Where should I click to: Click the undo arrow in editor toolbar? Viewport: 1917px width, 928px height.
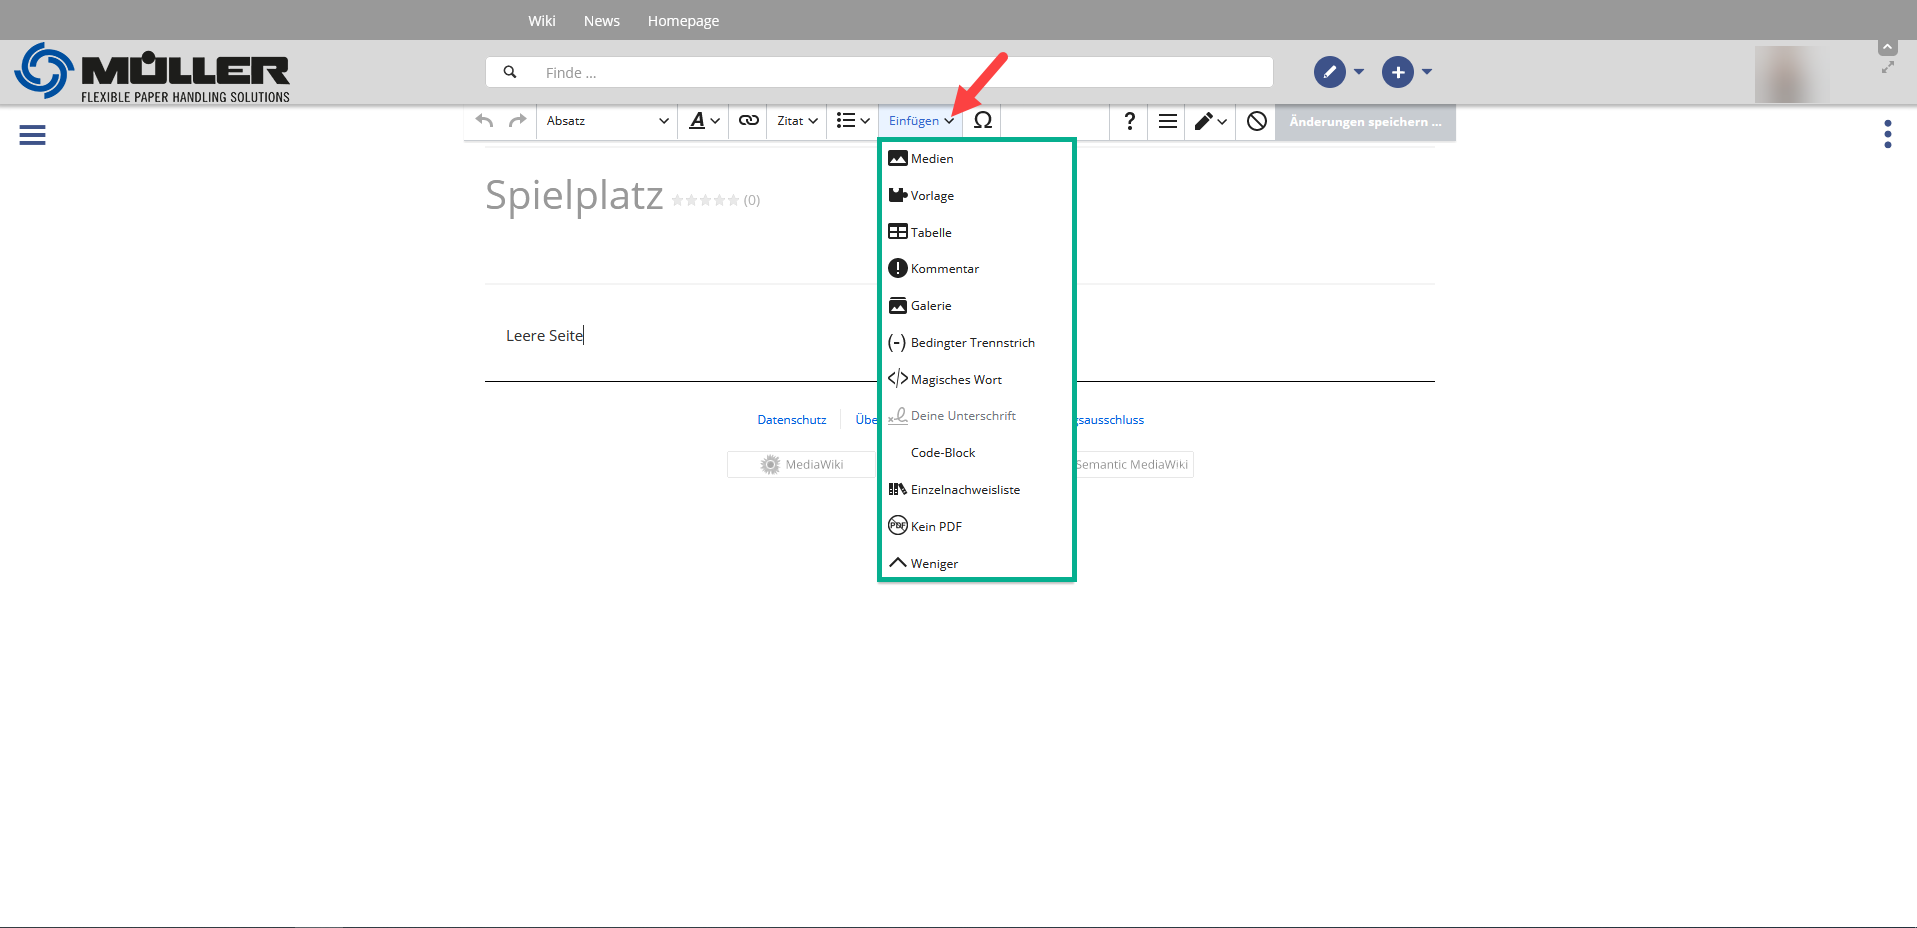[485, 121]
